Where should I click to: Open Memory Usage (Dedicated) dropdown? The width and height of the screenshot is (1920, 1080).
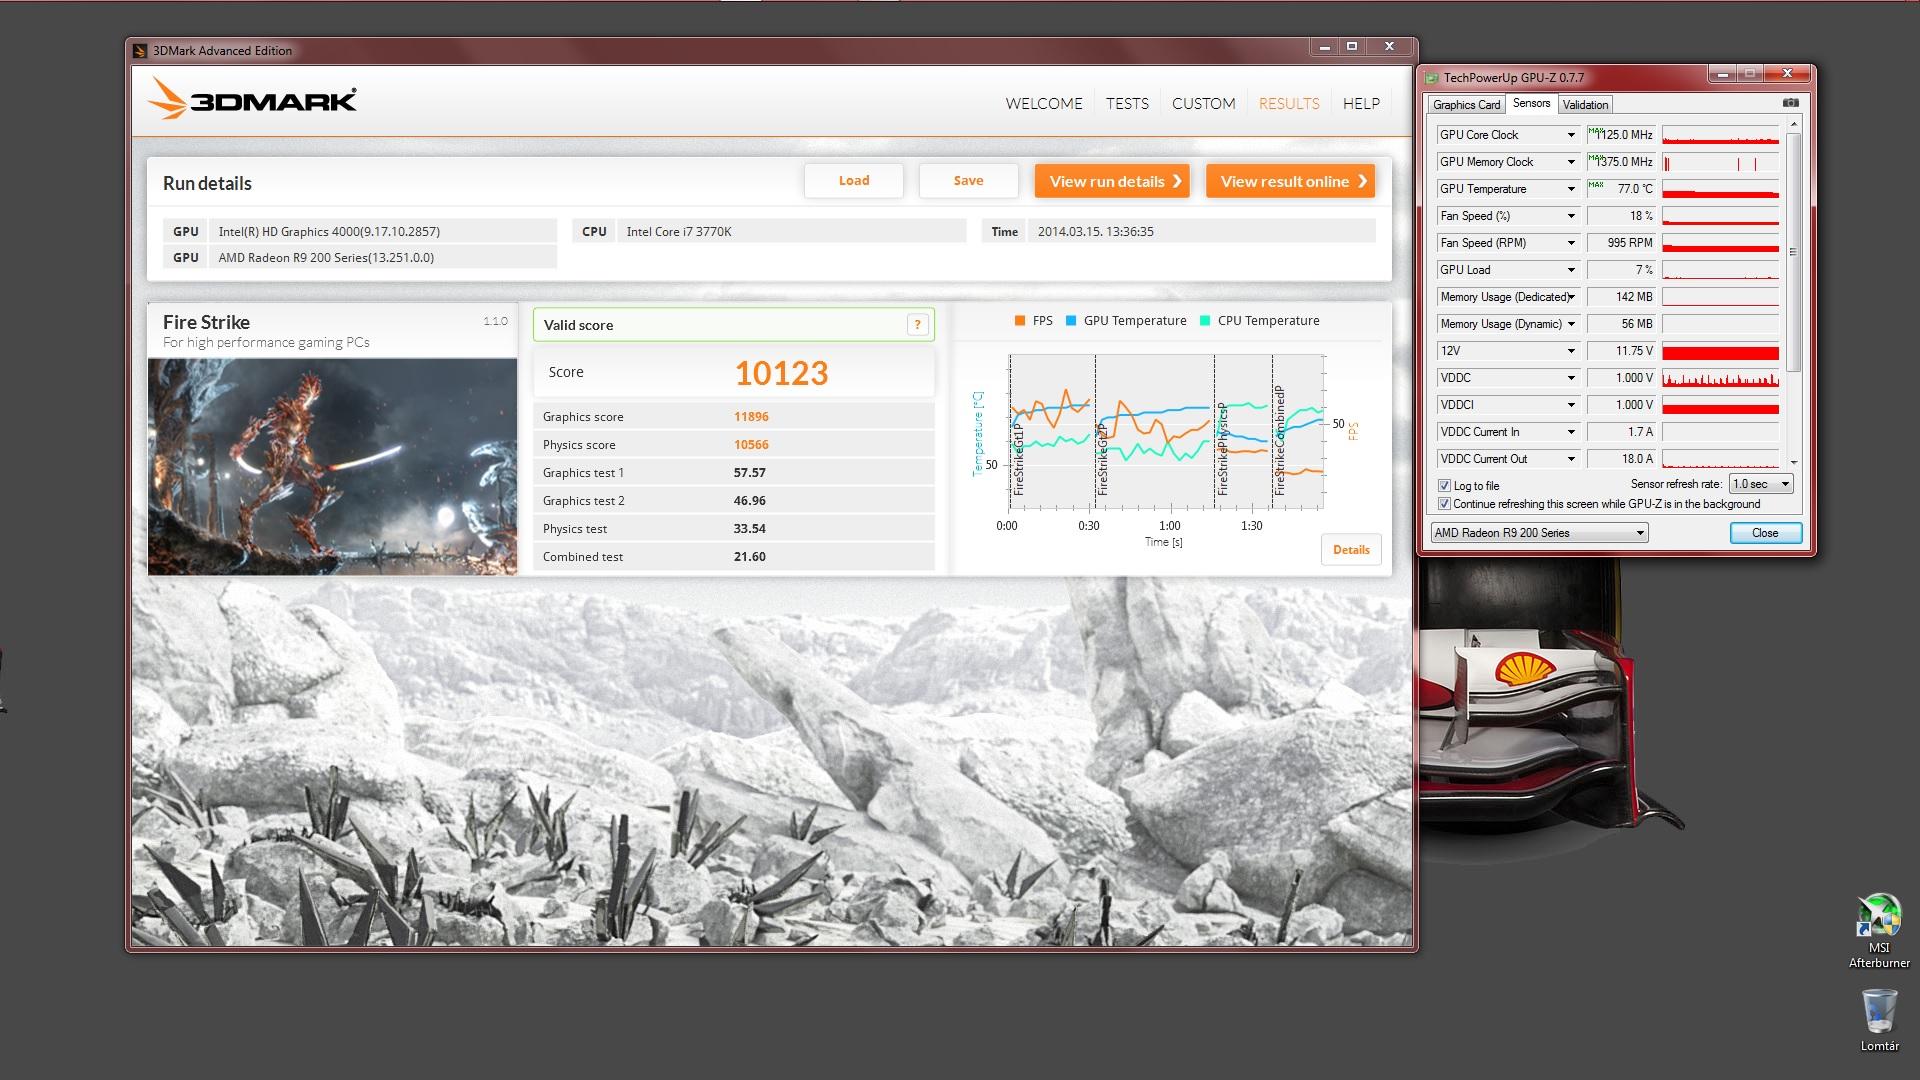click(1571, 297)
